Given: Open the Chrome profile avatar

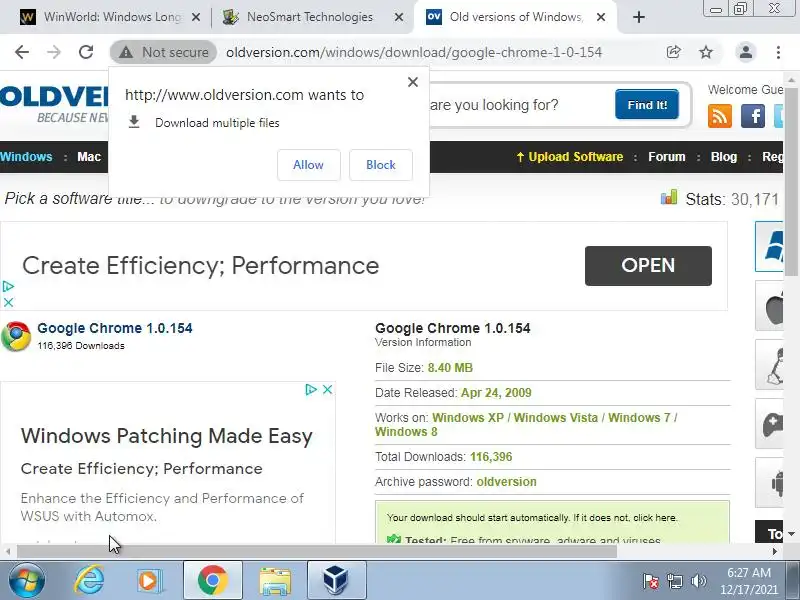Looking at the screenshot, I should (745, 52).
